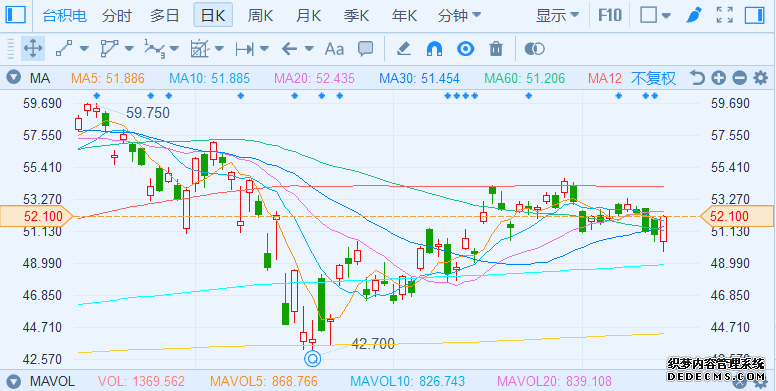Open the 分钟 minutes dropdown
This screenshot has height=391, width=776.
coord(459,15)
